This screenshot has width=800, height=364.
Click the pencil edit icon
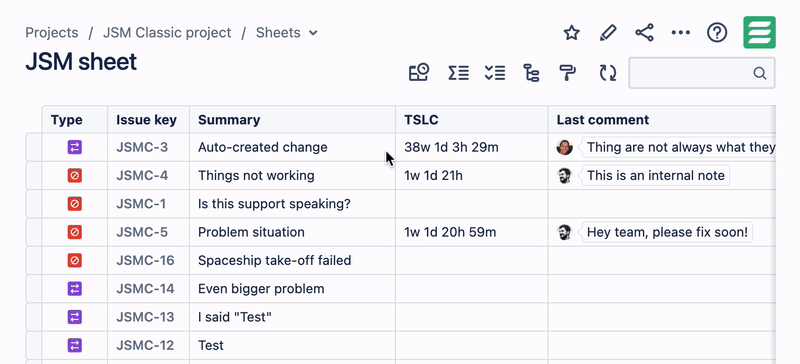608,33
